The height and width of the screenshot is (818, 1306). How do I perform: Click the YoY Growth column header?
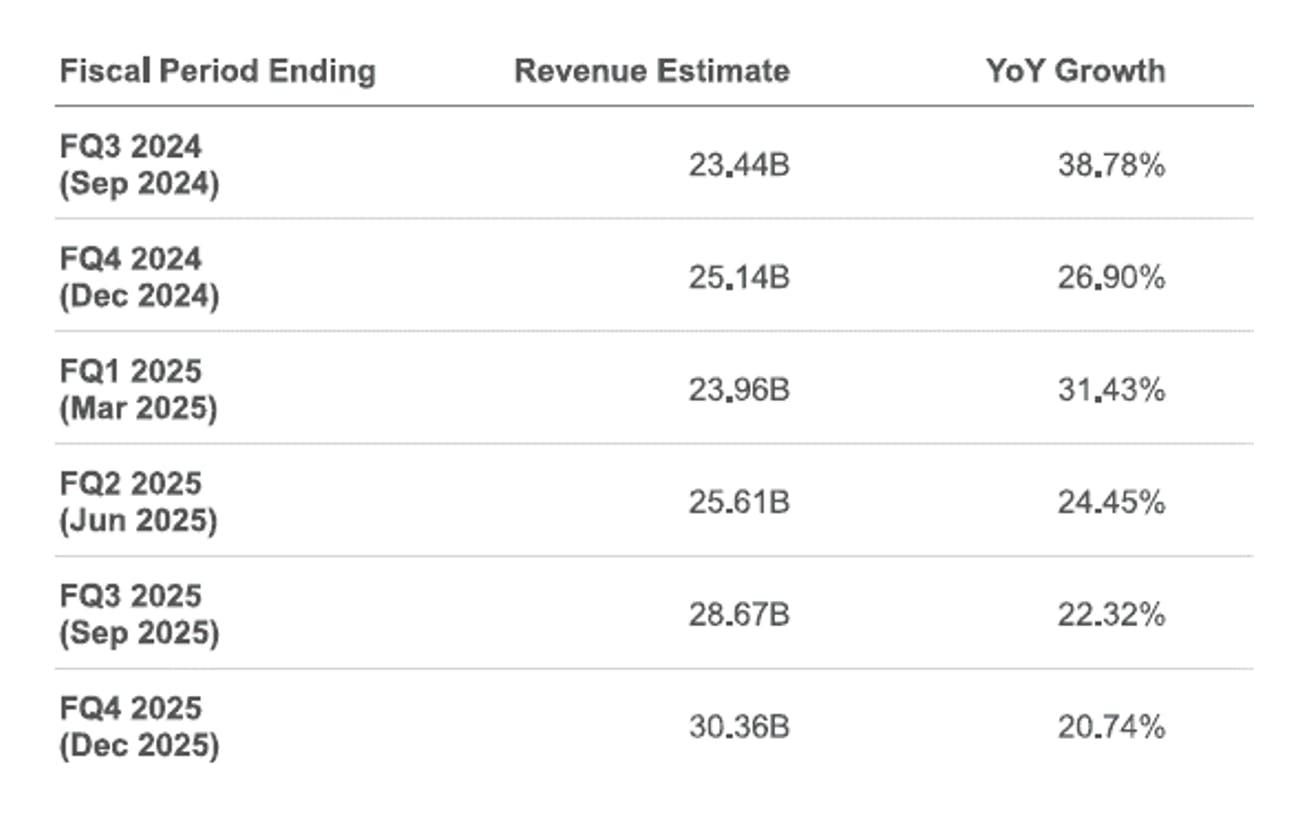pos(1075,71)
